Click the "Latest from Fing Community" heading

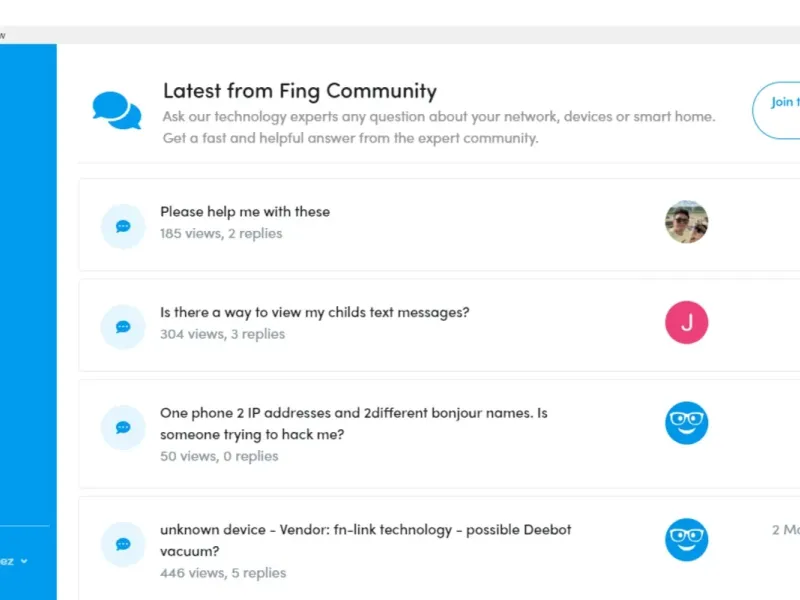300,91
